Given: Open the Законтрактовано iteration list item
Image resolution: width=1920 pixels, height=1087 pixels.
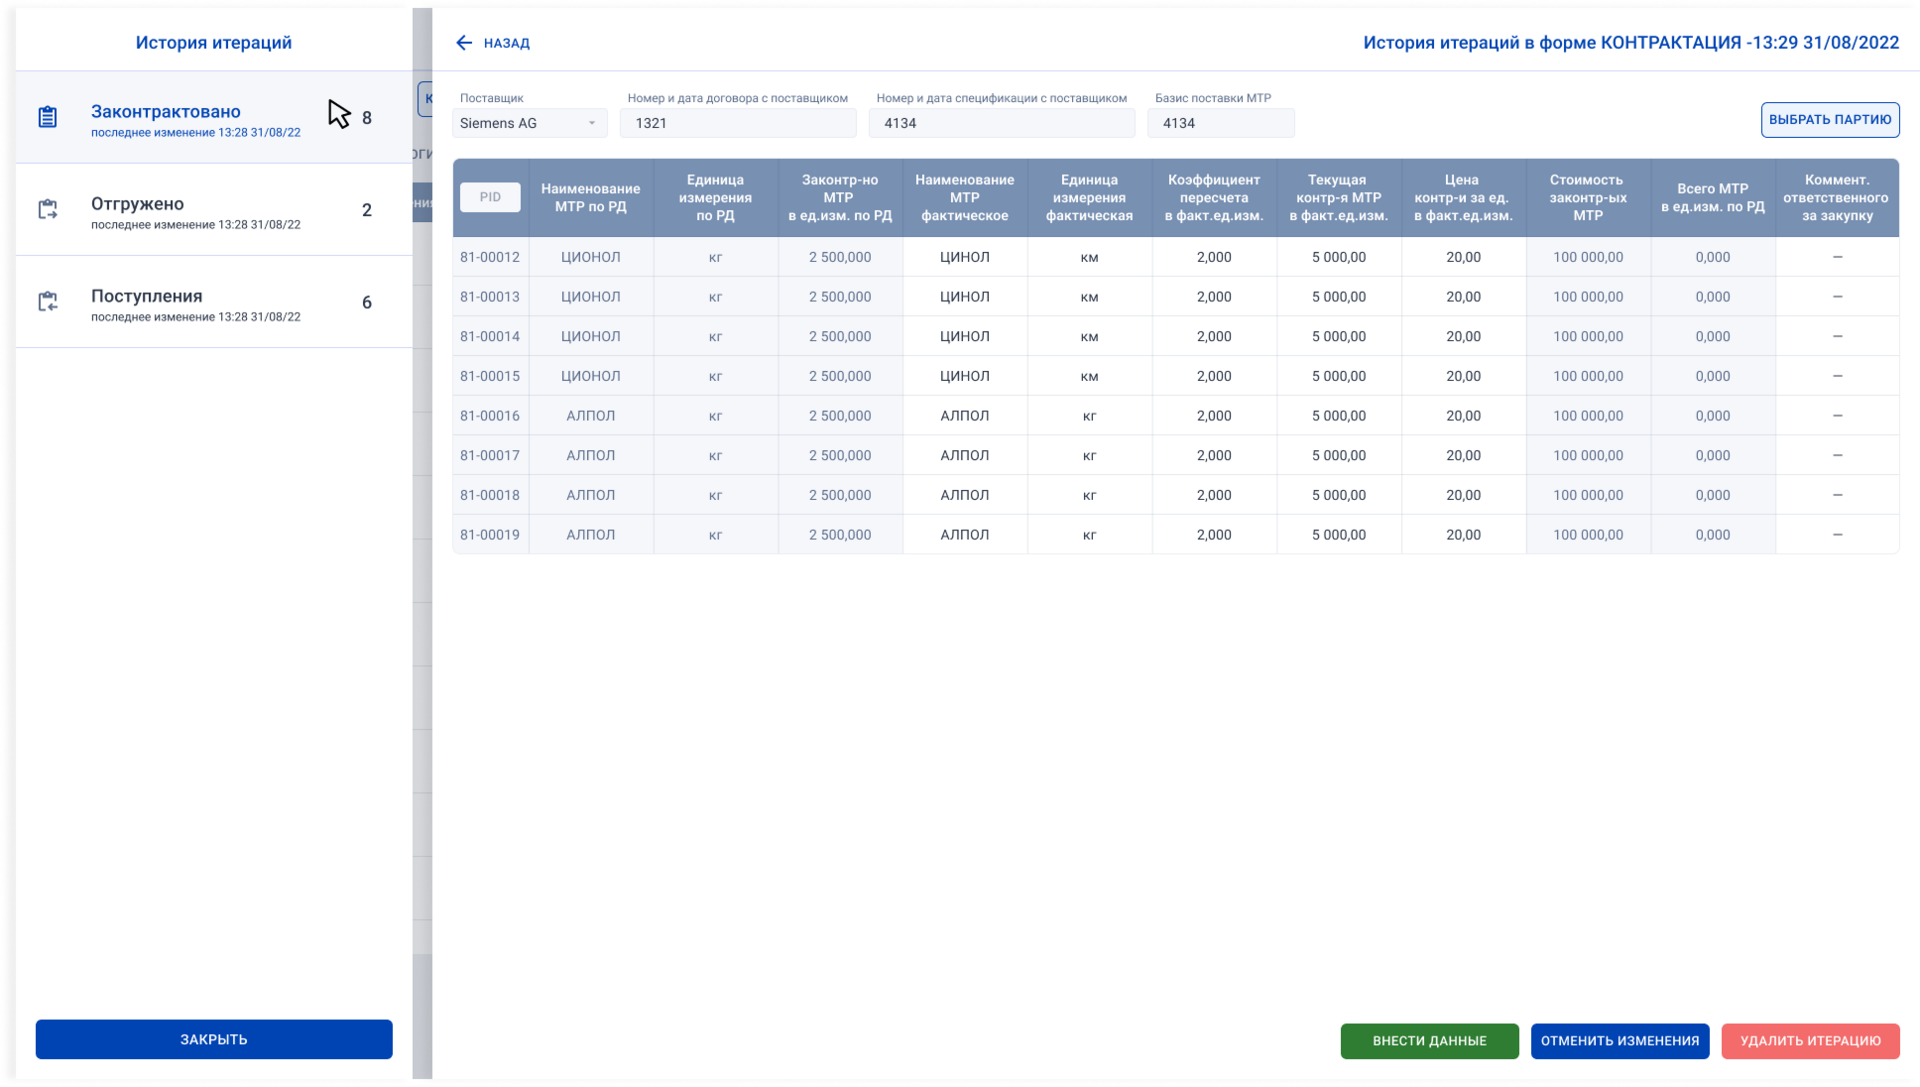Looking at the screenshot, I should click(x=214, y=118).
